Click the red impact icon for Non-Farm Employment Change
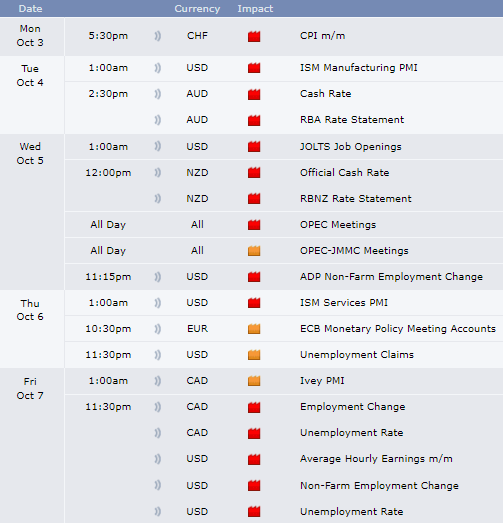 (x=254, y=486)
